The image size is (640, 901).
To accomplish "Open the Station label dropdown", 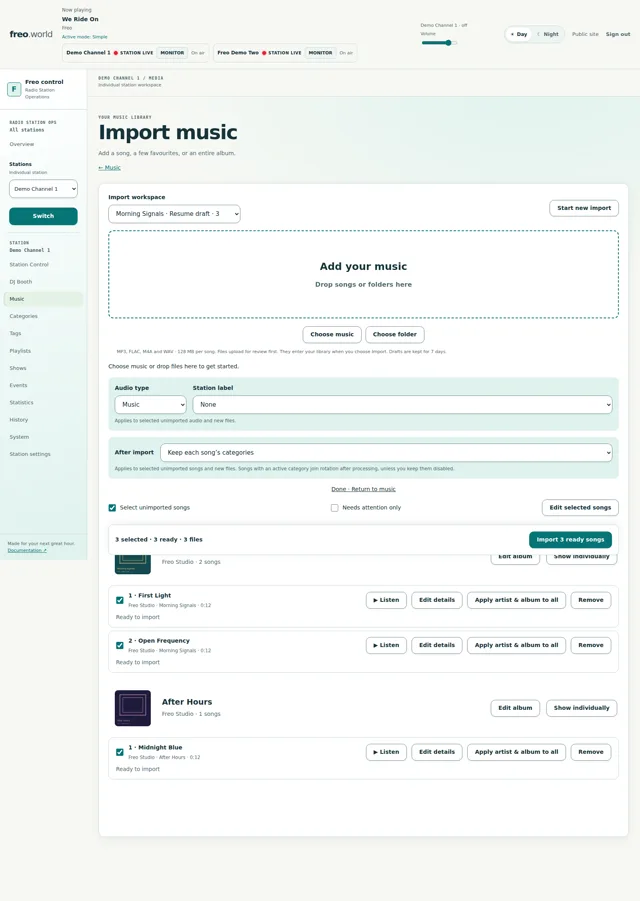I will pos(402,405).
